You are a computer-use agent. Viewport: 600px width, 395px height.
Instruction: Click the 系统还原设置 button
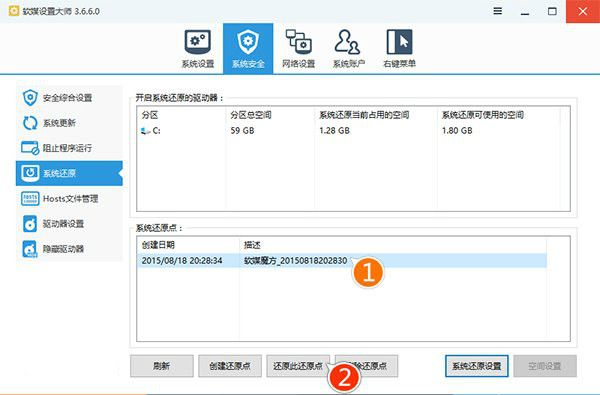point(477,366)
